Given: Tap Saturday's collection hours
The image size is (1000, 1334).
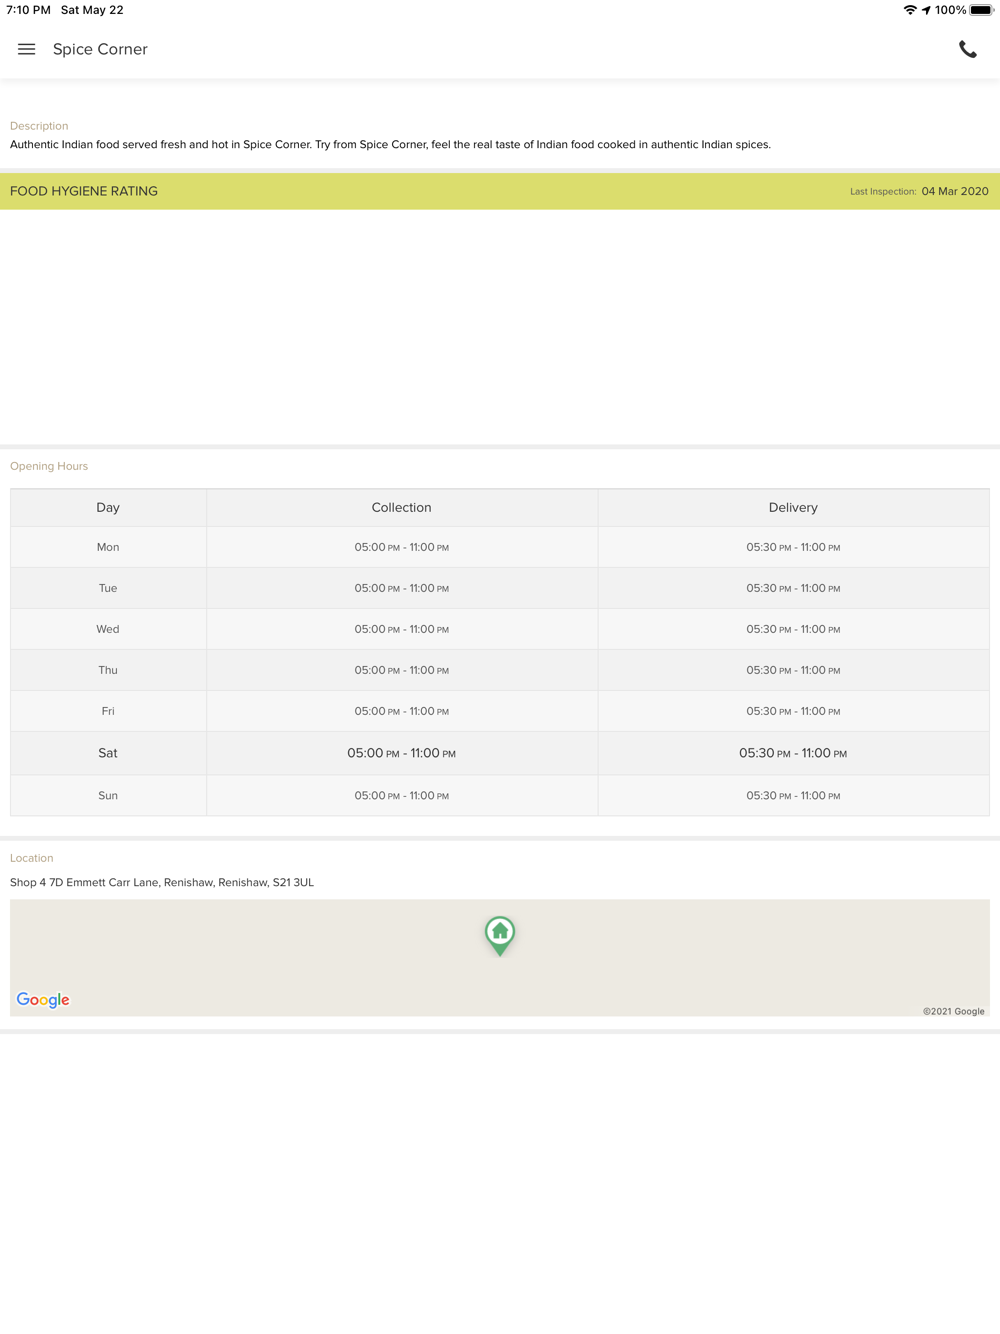Looking at the screenshot, I should (402, 753).
